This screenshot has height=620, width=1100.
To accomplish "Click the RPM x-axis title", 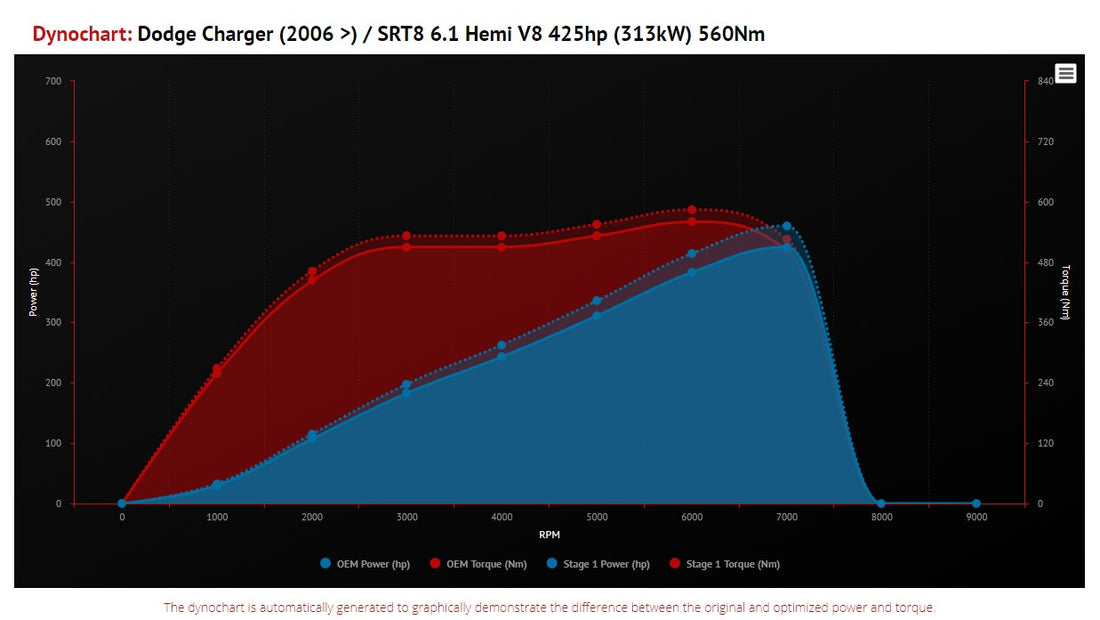I will click(549, 534).
